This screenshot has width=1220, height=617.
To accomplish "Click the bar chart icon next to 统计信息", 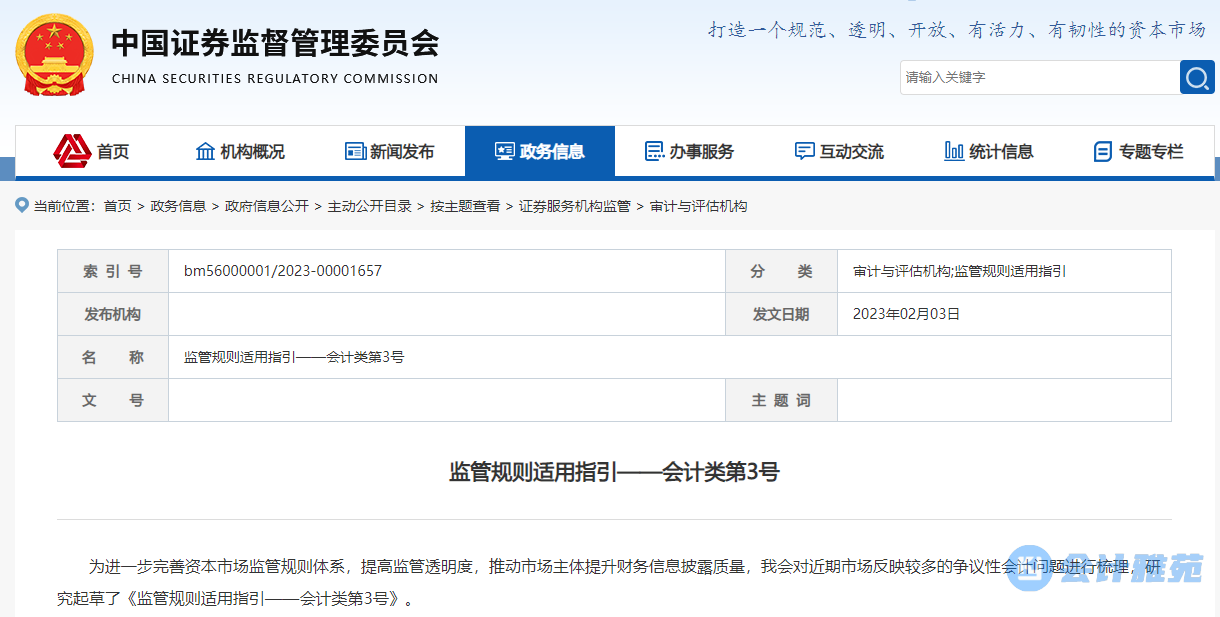I will pos(954,151).
